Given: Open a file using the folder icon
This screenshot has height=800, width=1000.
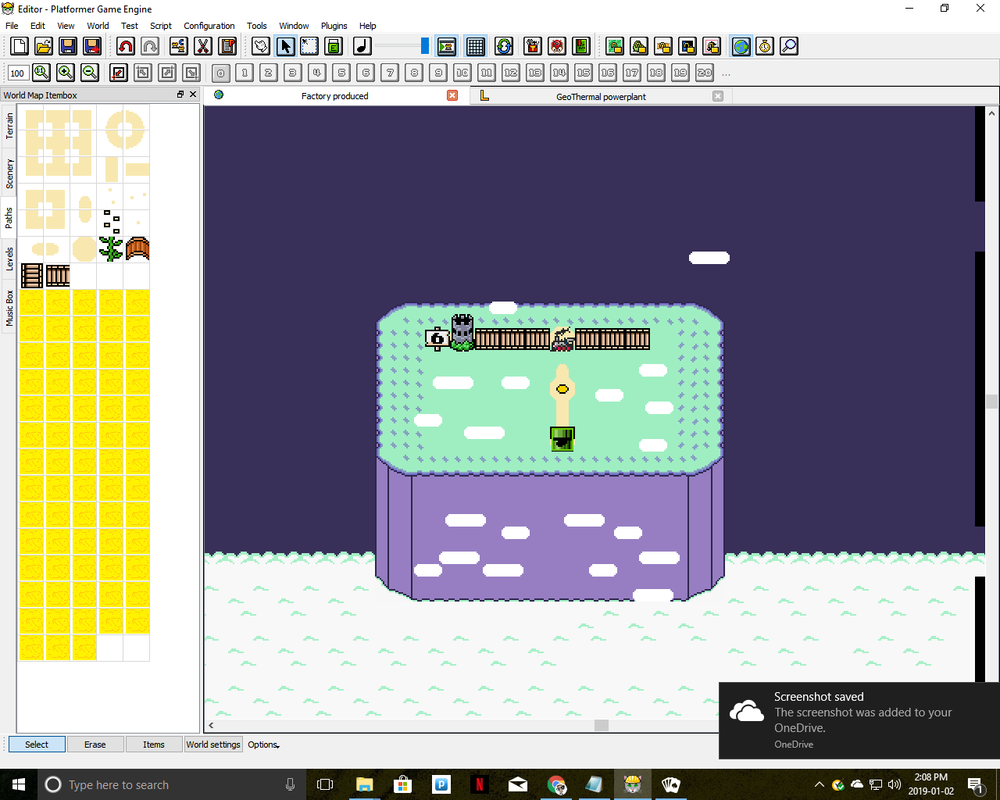Looking at the screenshot, I should tap(43, 46).
